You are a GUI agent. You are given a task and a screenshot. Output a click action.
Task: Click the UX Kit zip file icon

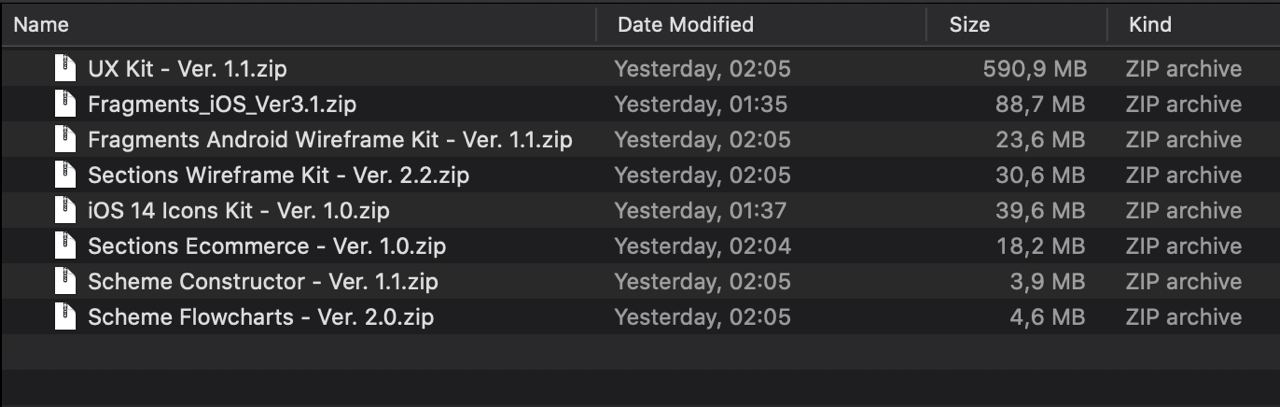(66, 69)
